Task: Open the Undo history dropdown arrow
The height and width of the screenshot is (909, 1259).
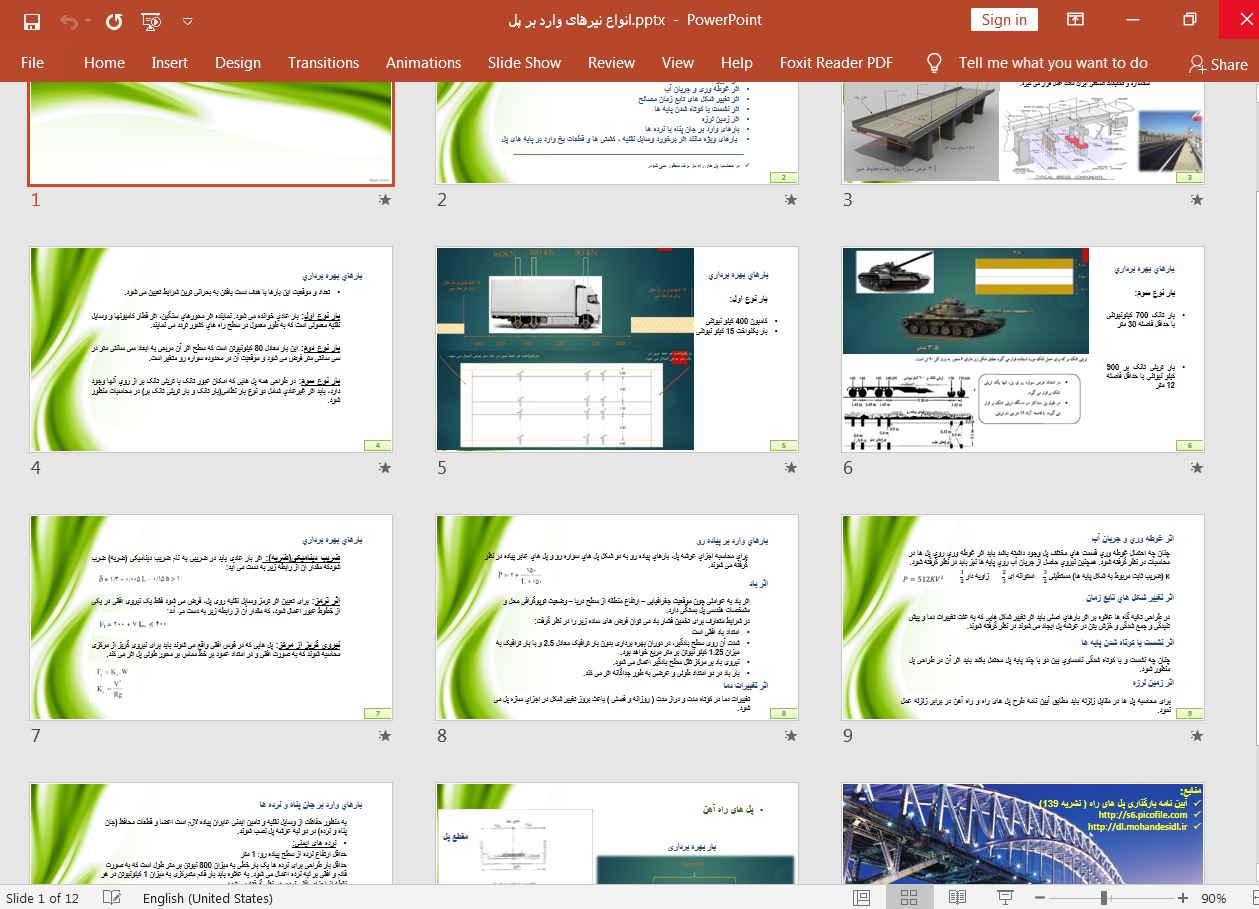Action: coord(89,20)
